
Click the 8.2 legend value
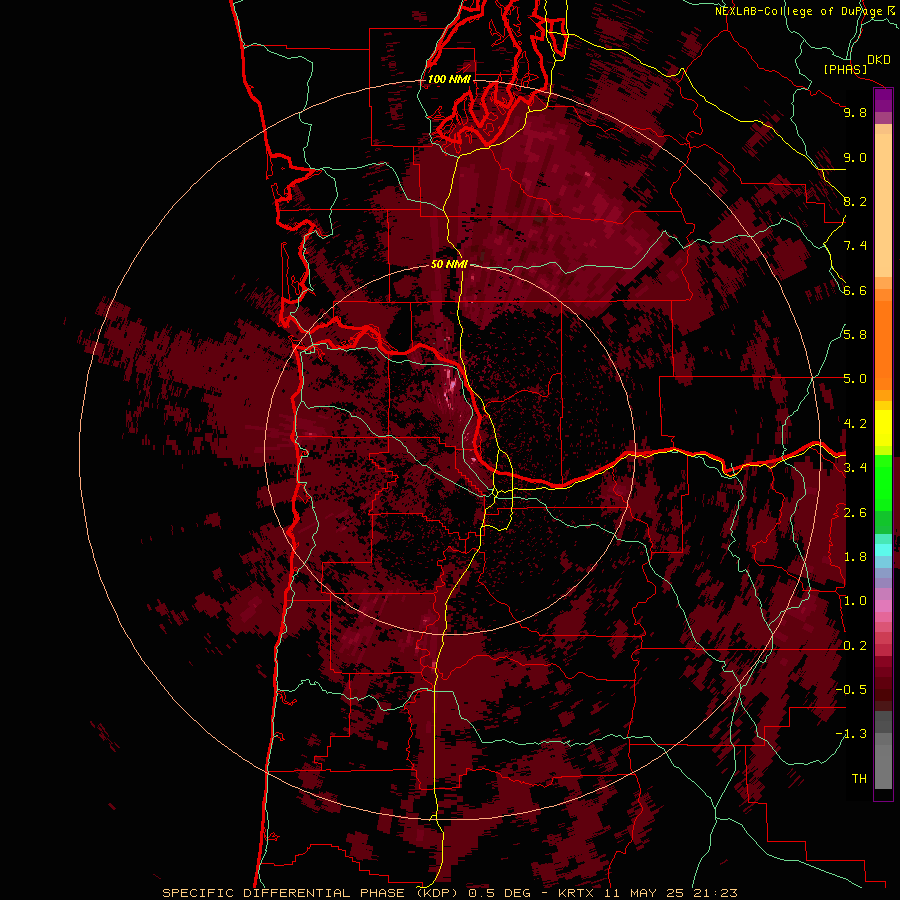(855, 201)
